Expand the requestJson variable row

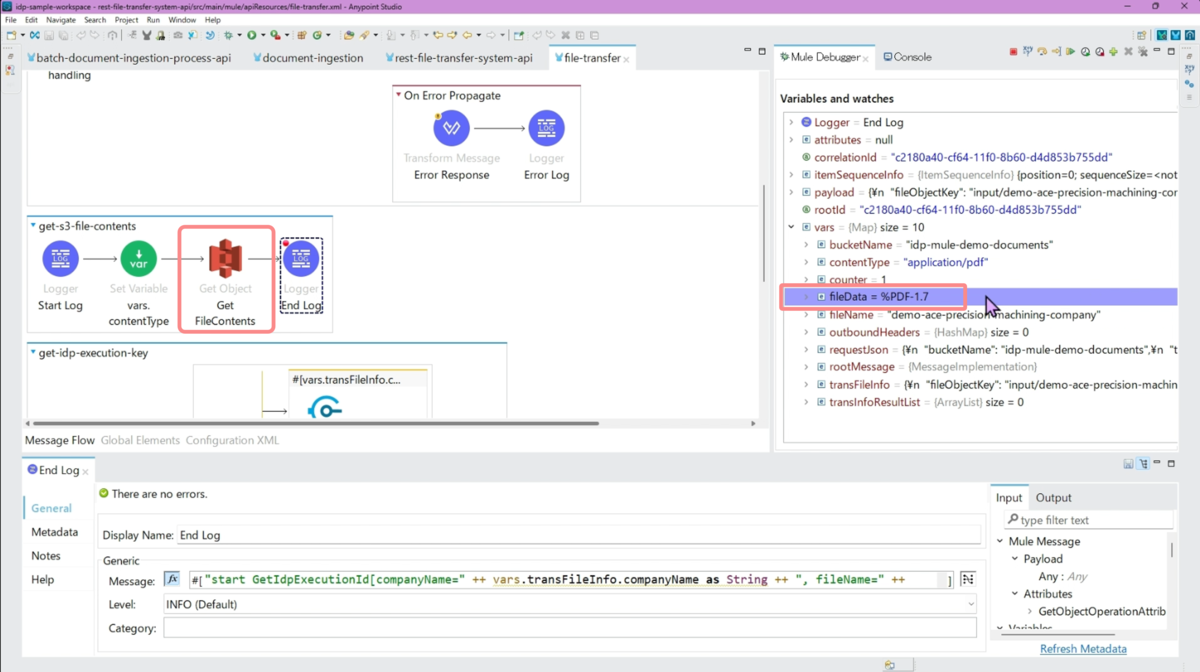point(806,350)
